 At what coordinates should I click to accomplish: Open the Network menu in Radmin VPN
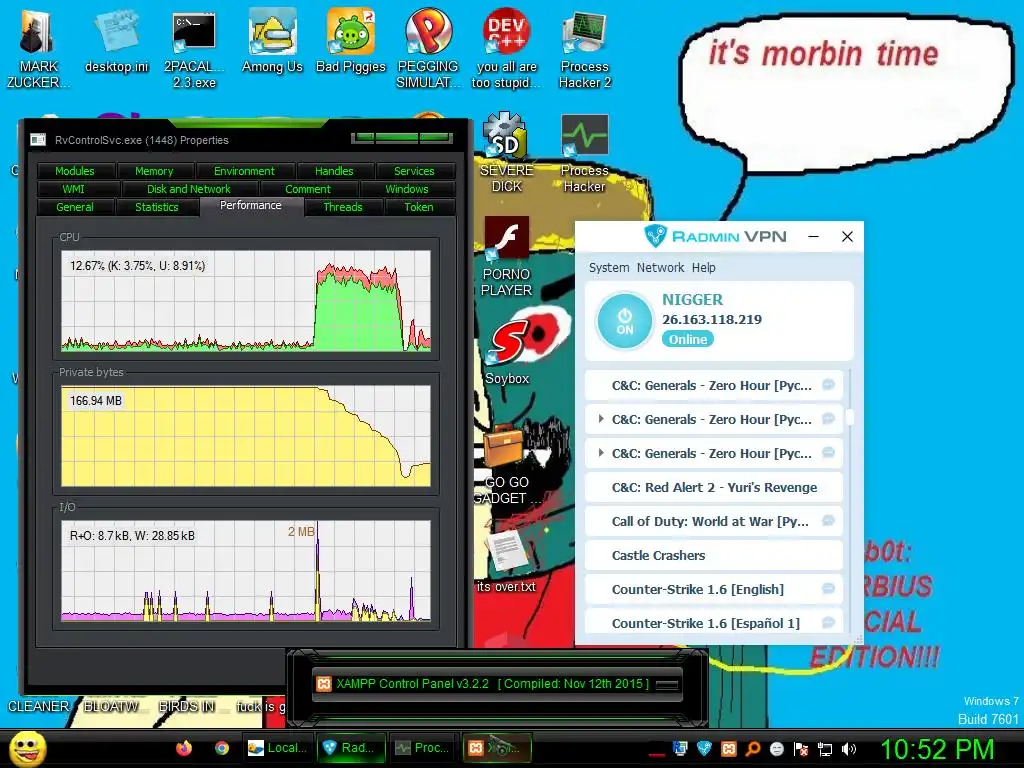point(660,268)
